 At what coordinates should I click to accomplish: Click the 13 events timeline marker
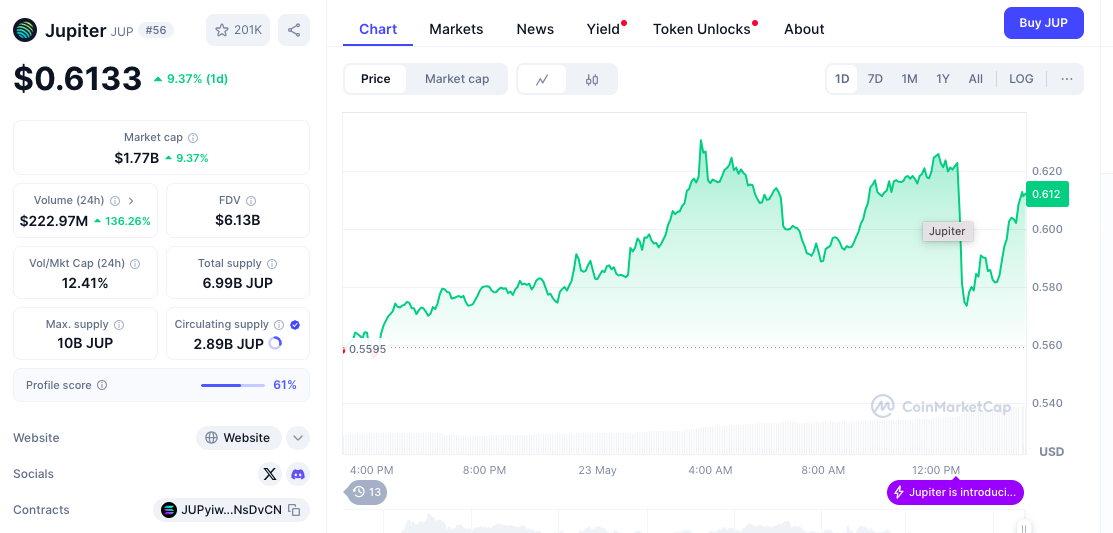click(367, 492)
